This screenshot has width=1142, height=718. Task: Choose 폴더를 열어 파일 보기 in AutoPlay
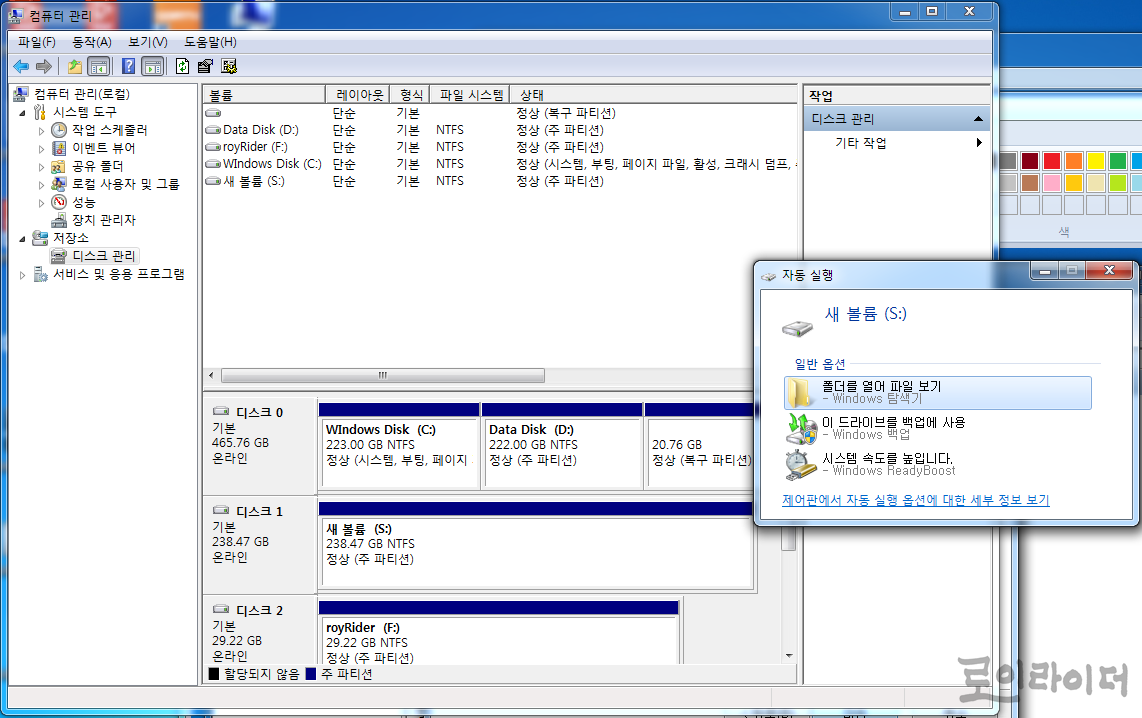click(x=938, y=392)
